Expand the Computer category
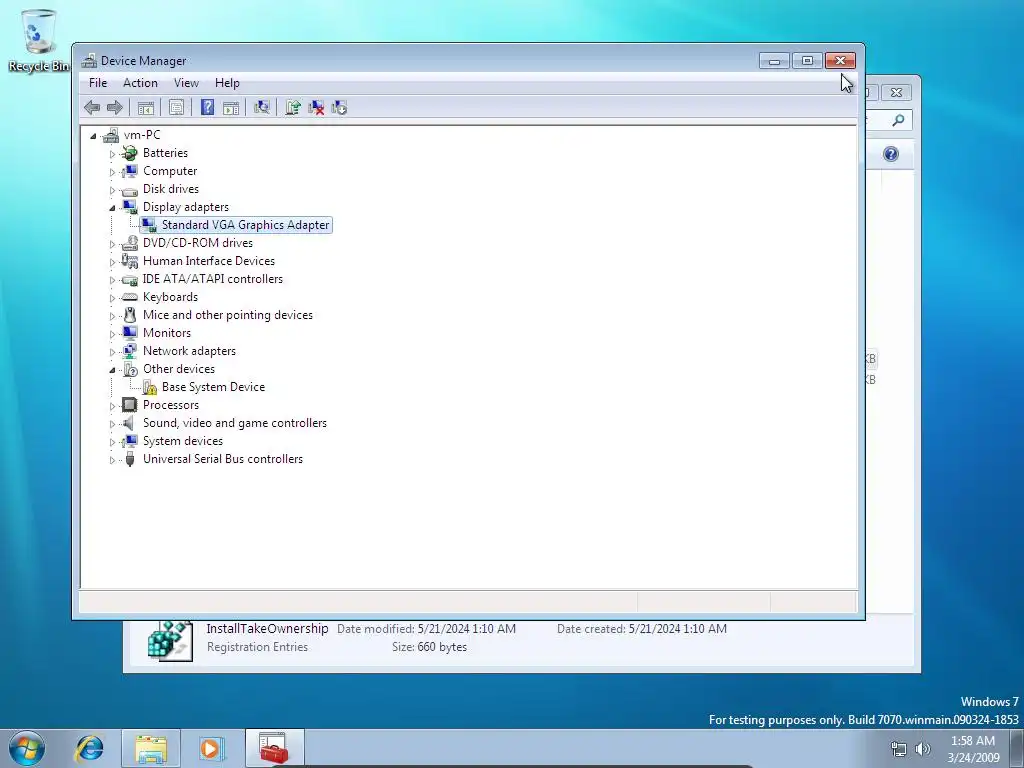 [112, 172]
